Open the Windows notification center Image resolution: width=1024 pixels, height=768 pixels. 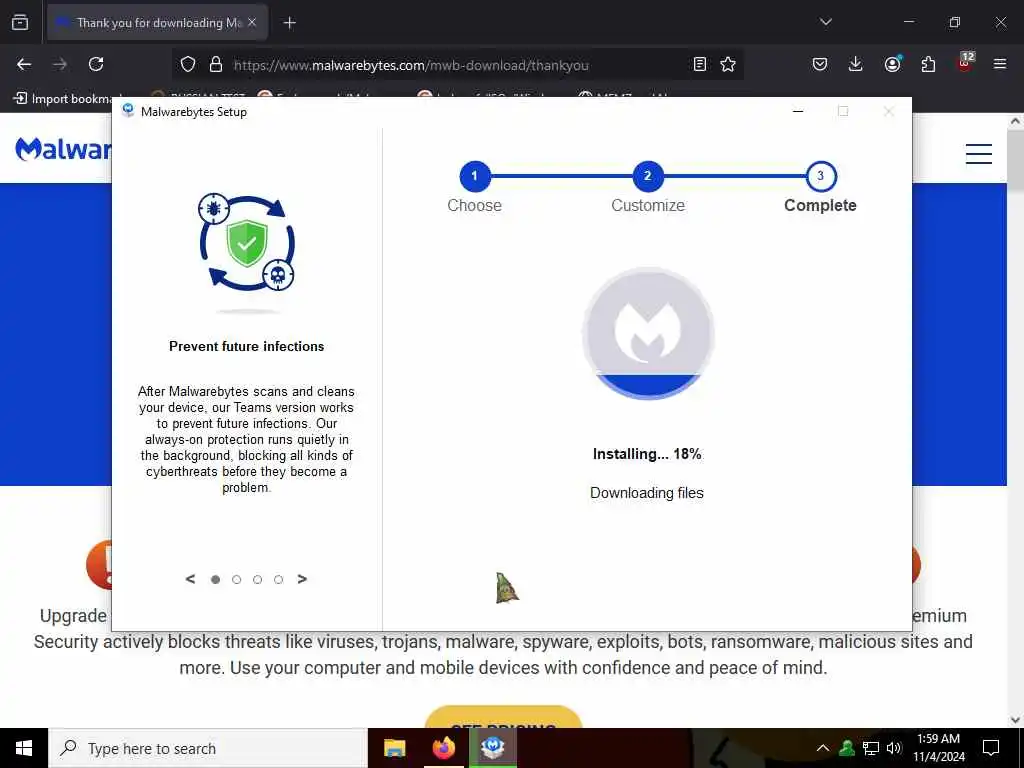[991, 748]
